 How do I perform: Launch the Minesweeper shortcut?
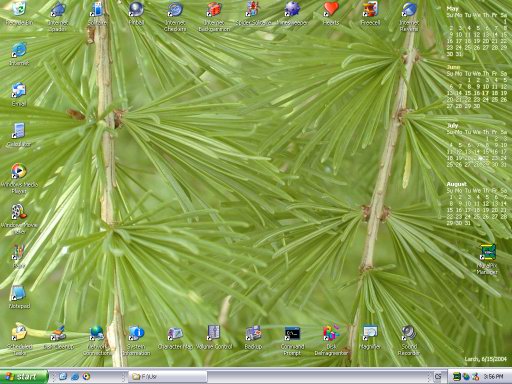(292, 13)
